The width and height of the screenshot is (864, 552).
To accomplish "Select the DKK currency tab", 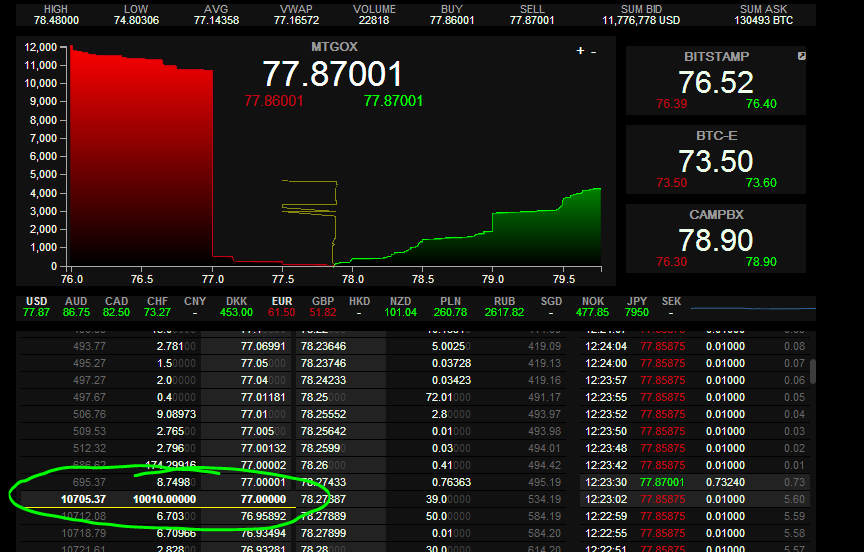I will tap(236, 307).
